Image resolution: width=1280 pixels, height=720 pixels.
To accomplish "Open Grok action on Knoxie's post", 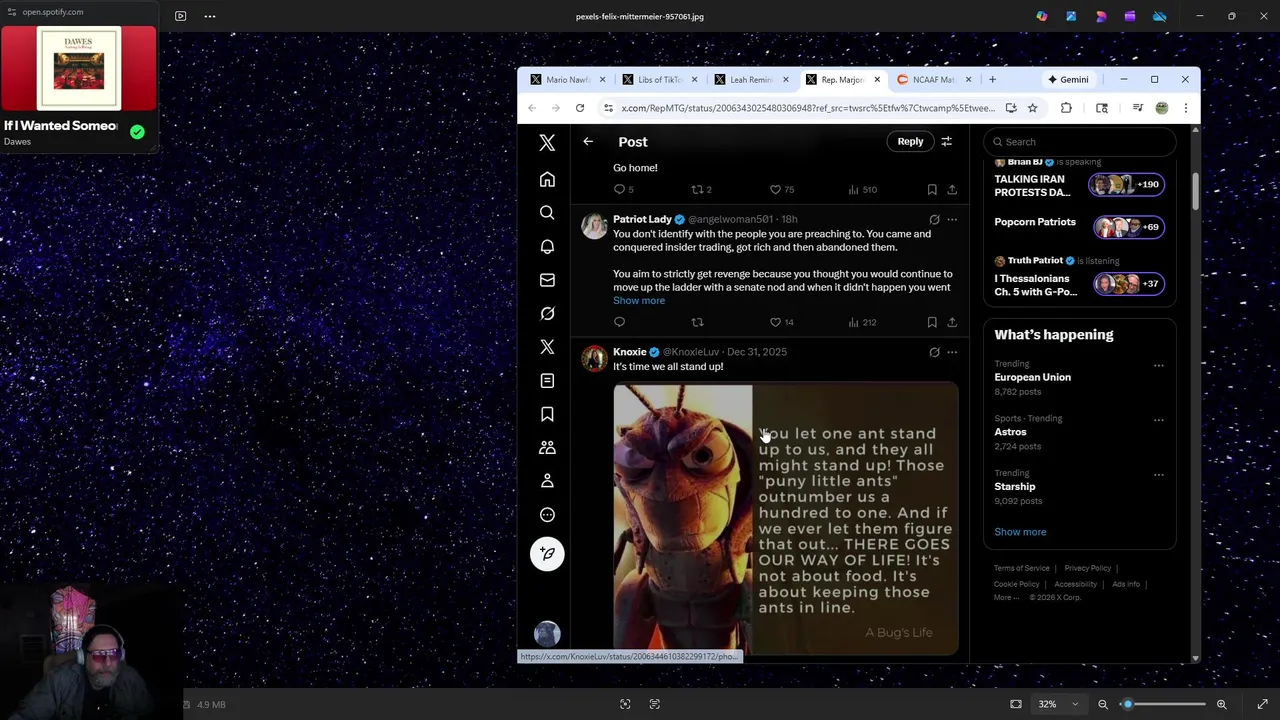I will point(934,352).
